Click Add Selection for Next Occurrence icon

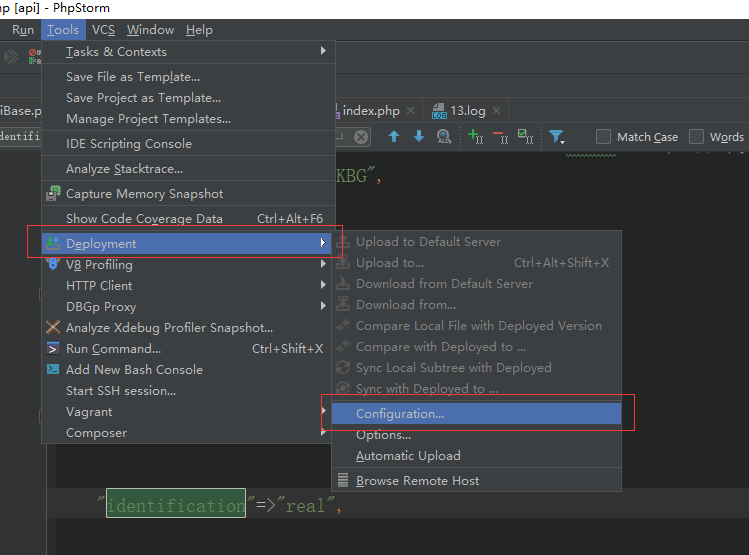(x=476, y=137)
